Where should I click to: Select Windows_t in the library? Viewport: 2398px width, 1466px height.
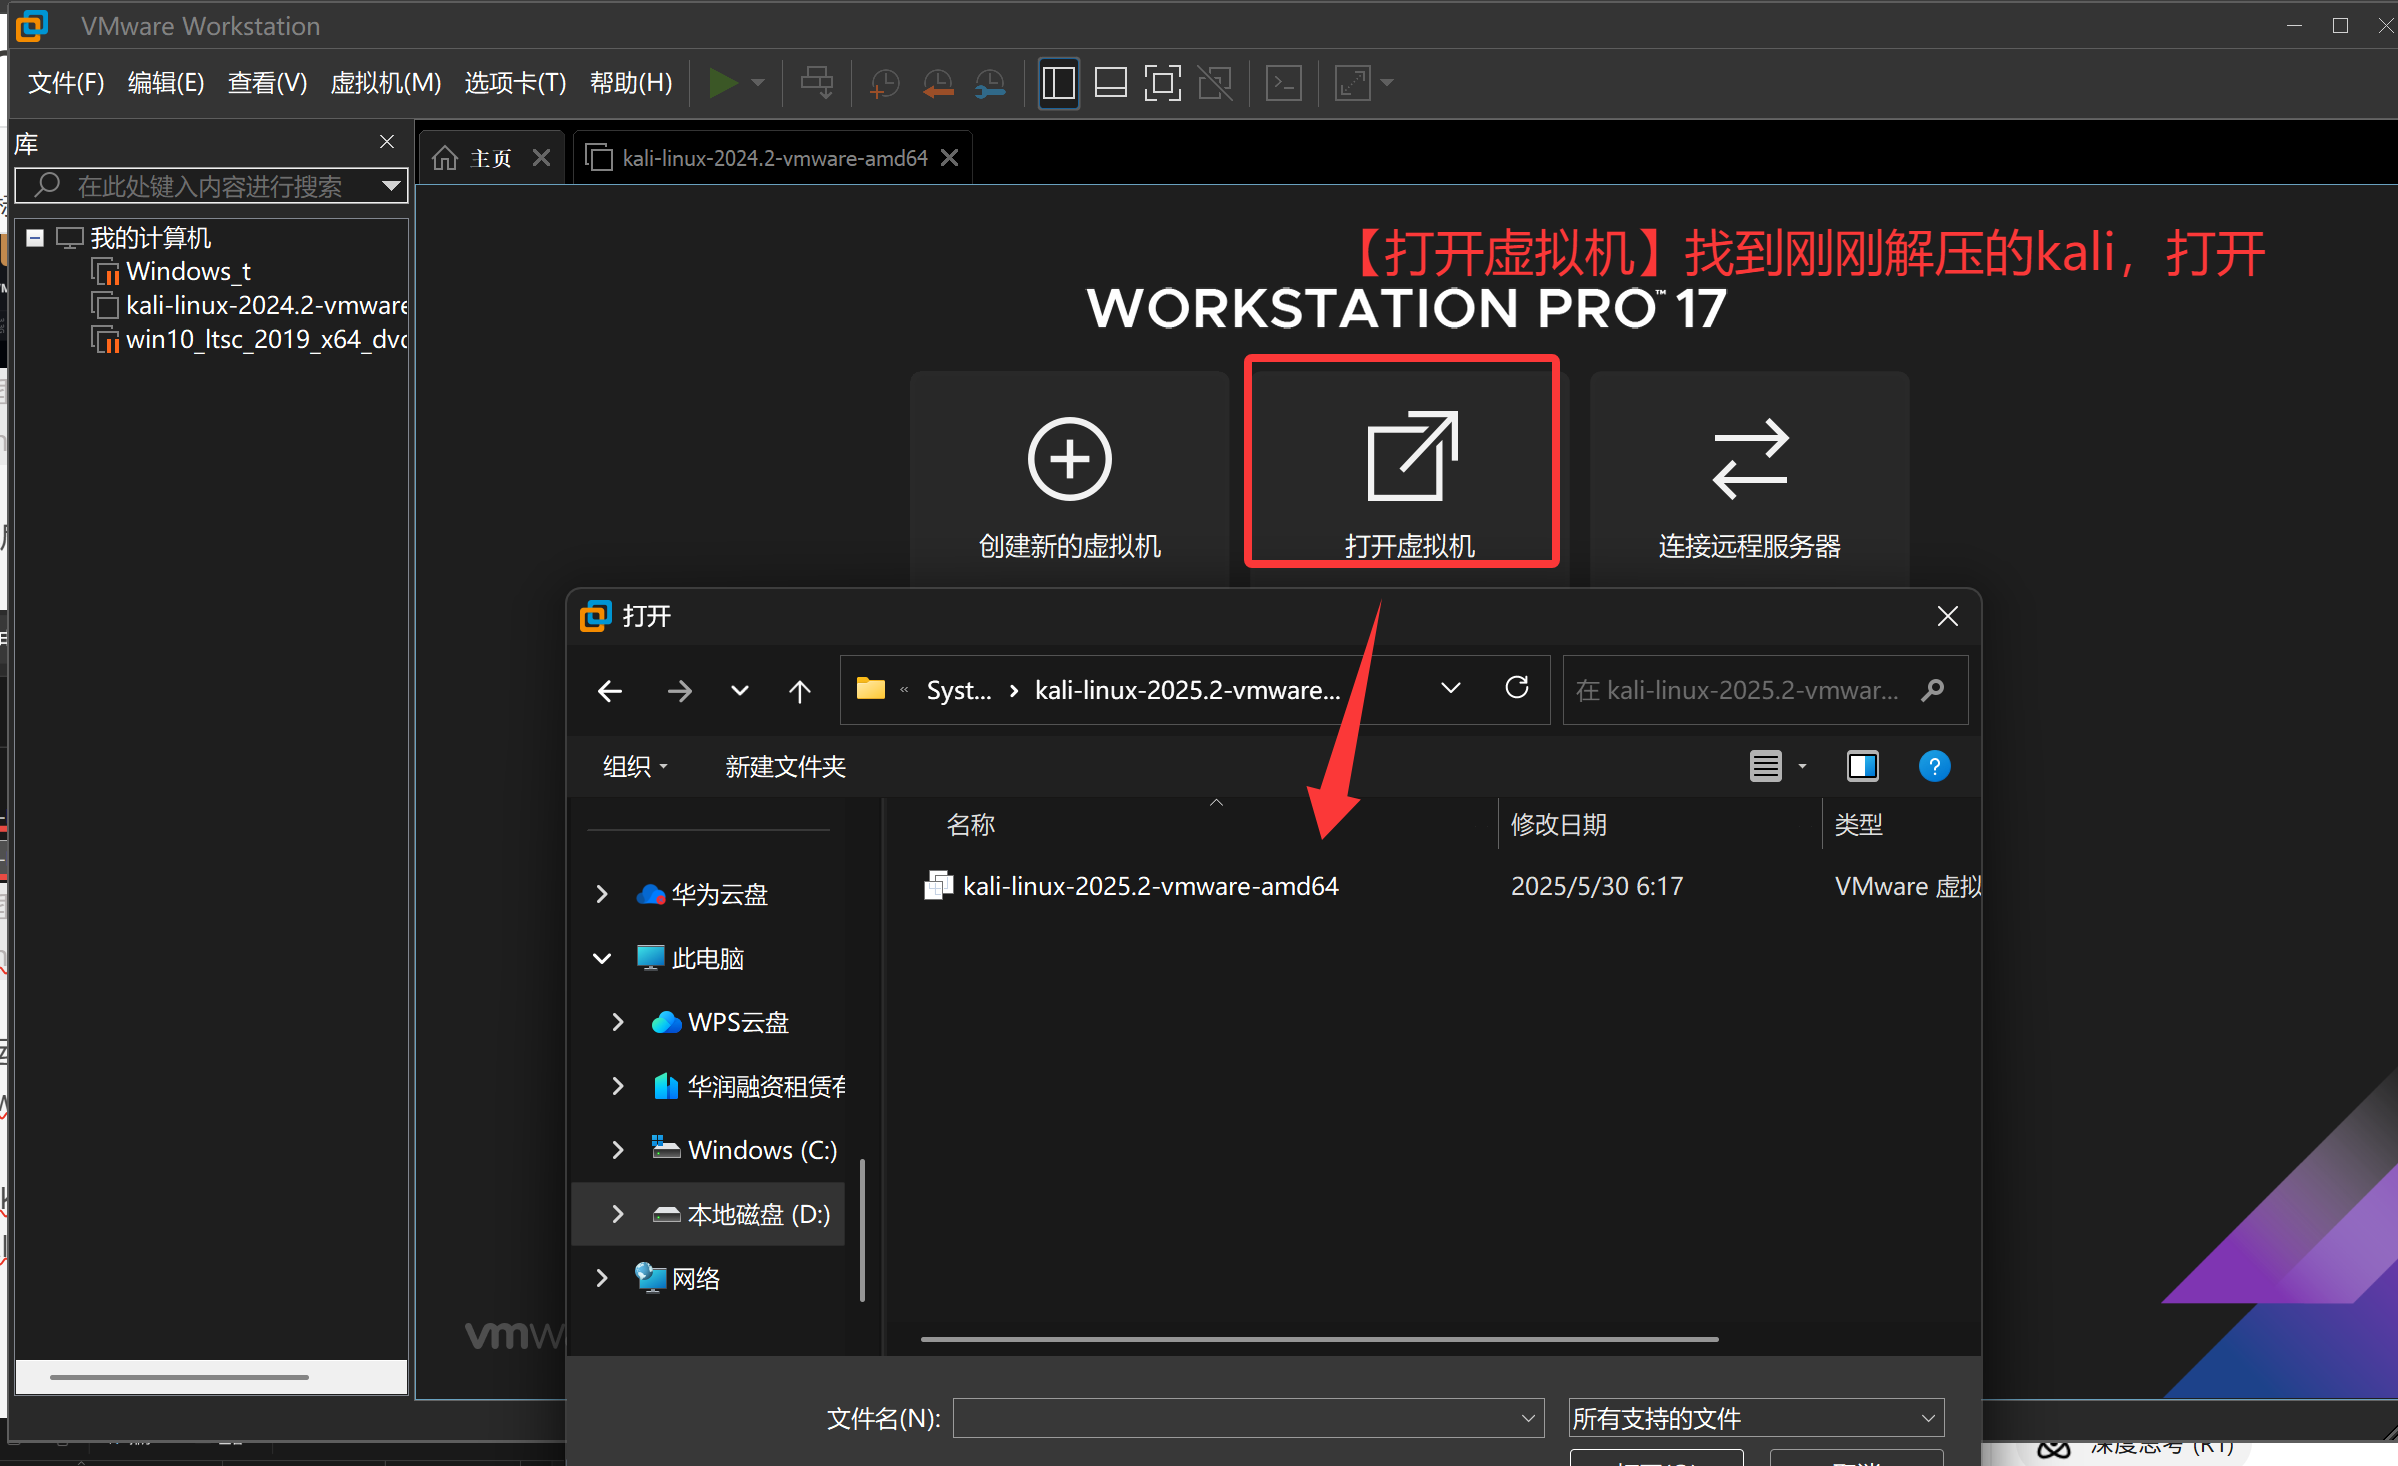click(x=188, y=271)
